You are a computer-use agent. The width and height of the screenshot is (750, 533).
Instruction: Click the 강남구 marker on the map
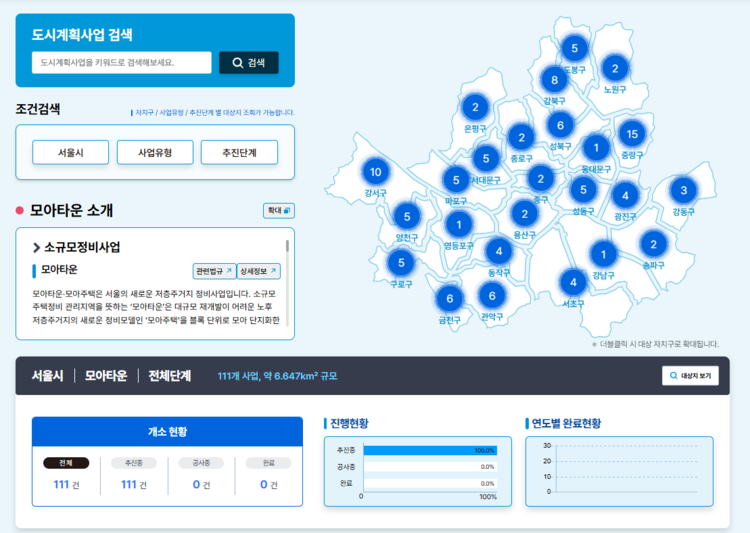(x=603, y=253)
